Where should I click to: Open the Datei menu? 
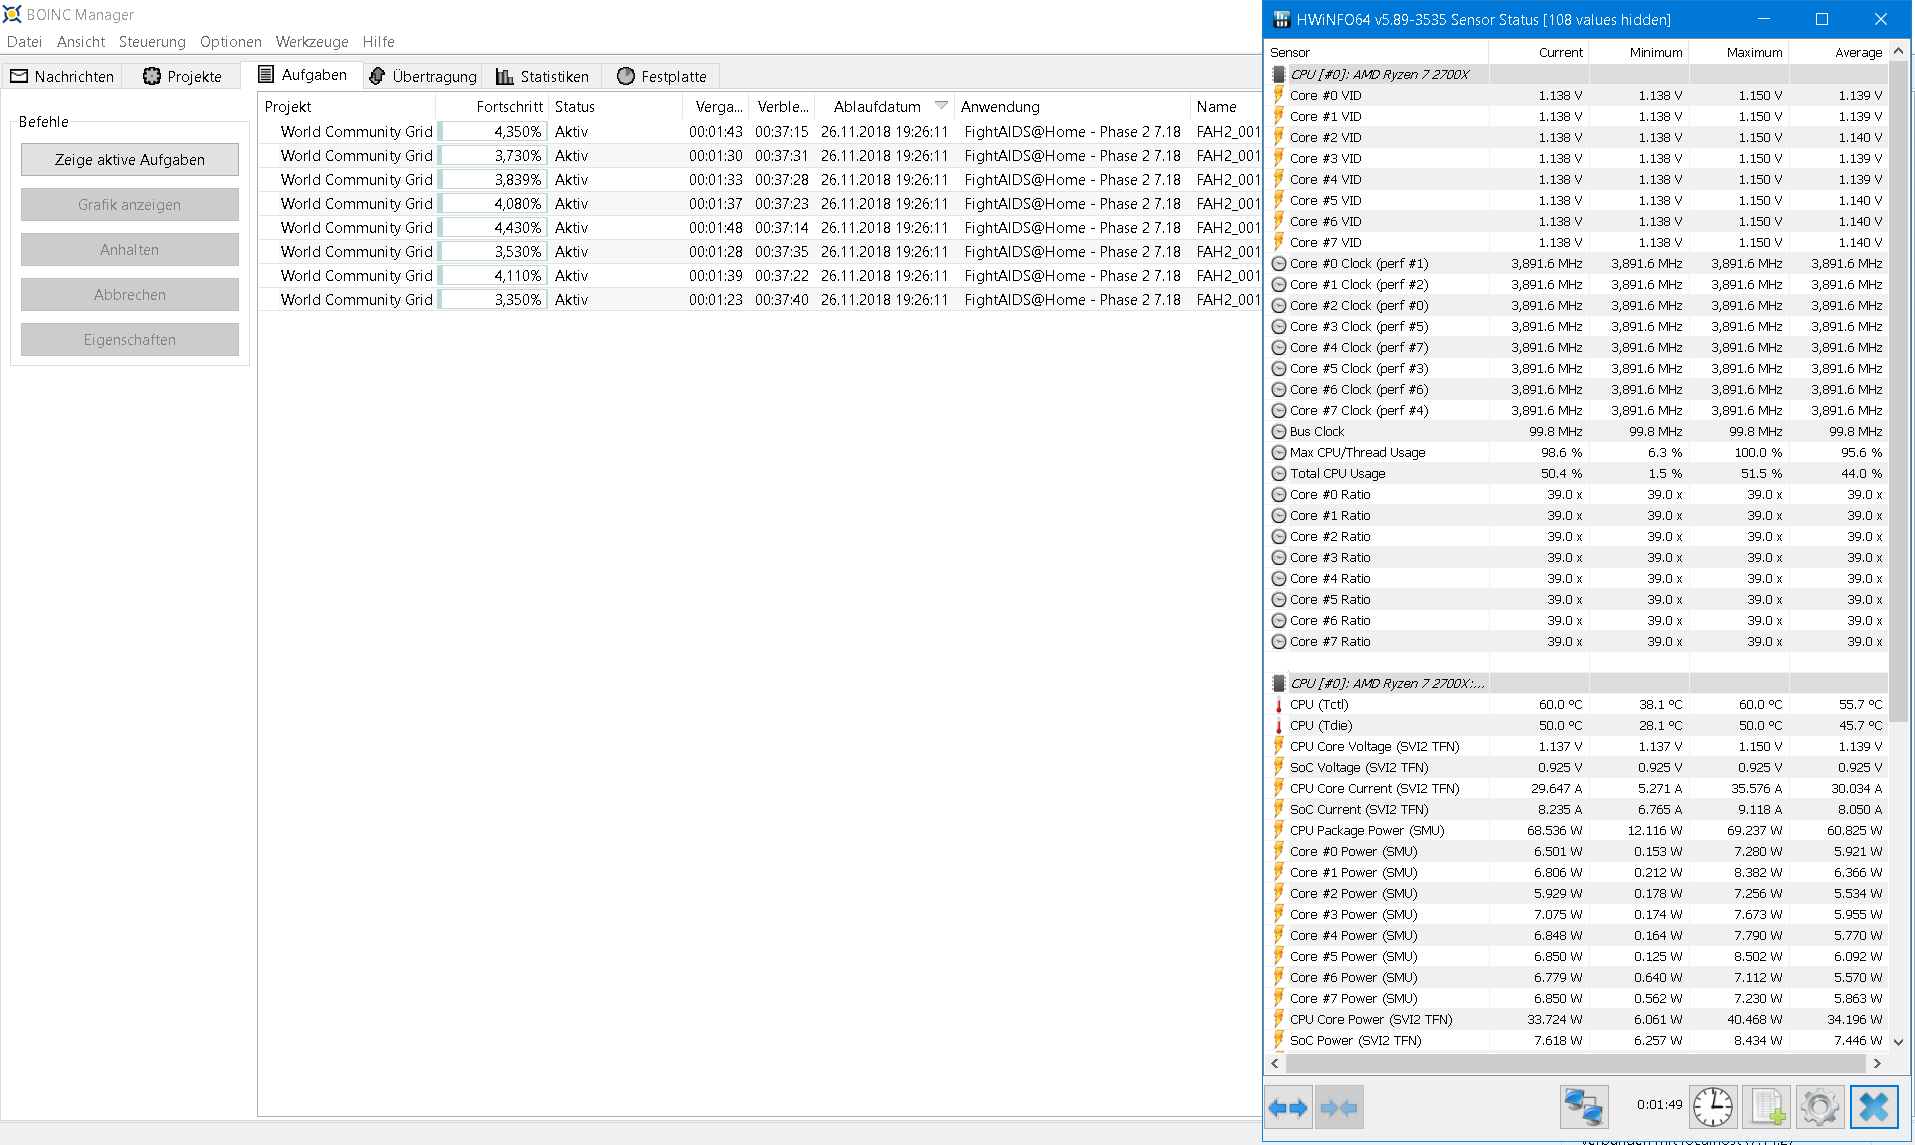[24, 42]
